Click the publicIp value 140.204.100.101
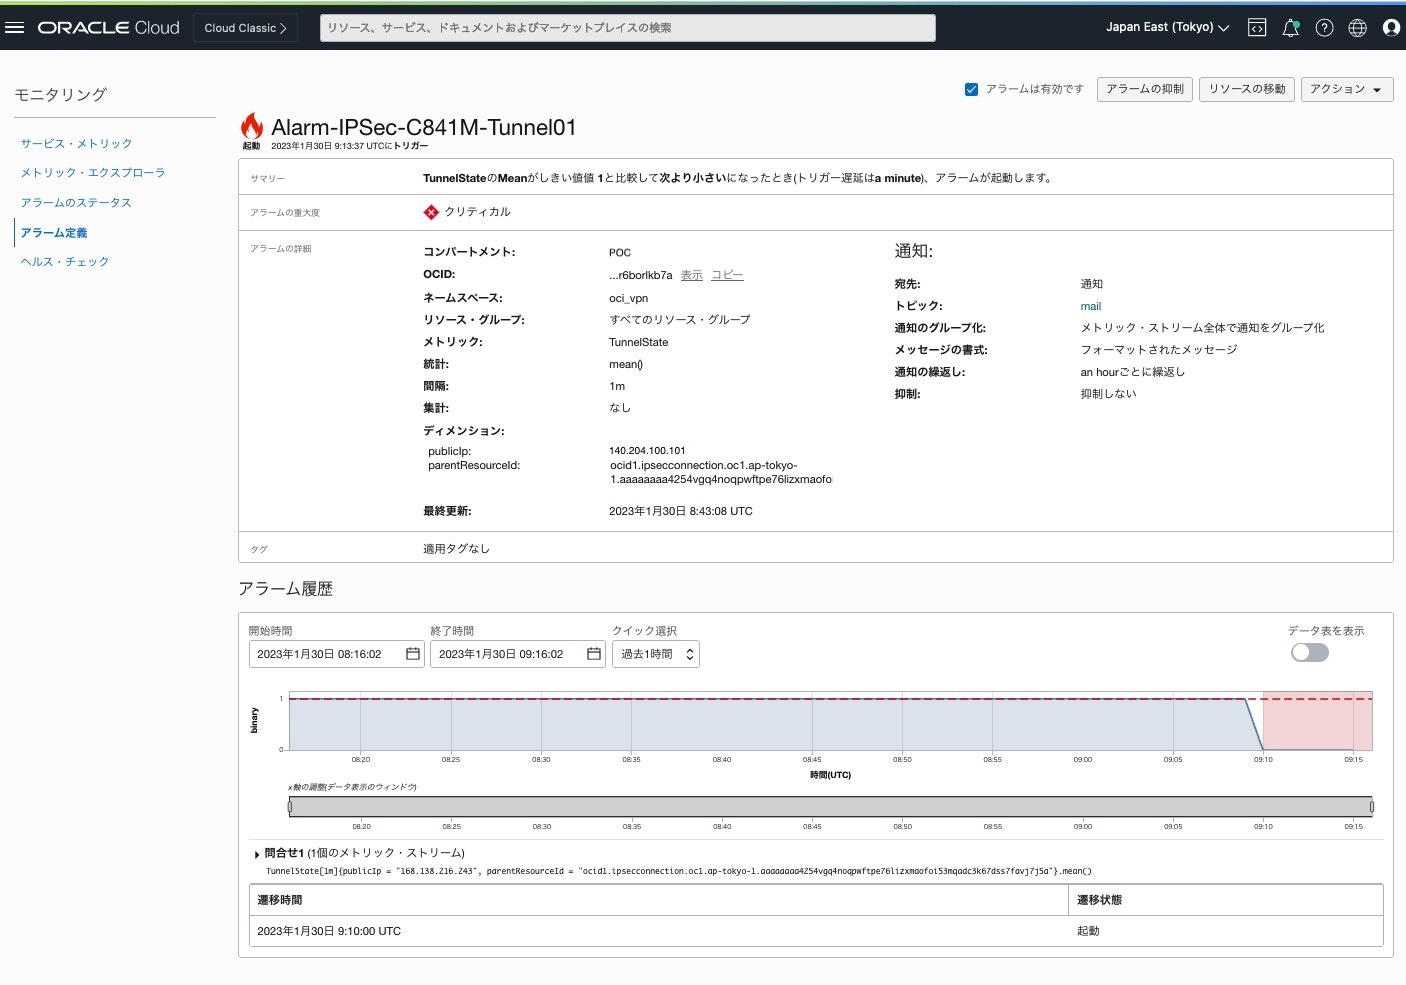1406x985 pixels. point(647,451)
